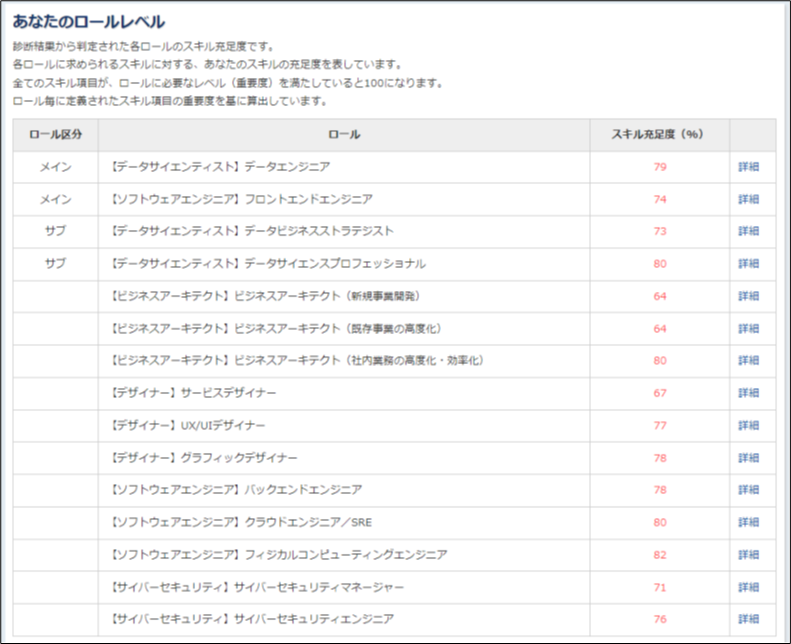Open 詳細 link for フィジカルコンピューティングエンジニア row
The image size is (791, 644).
[749, 555]
